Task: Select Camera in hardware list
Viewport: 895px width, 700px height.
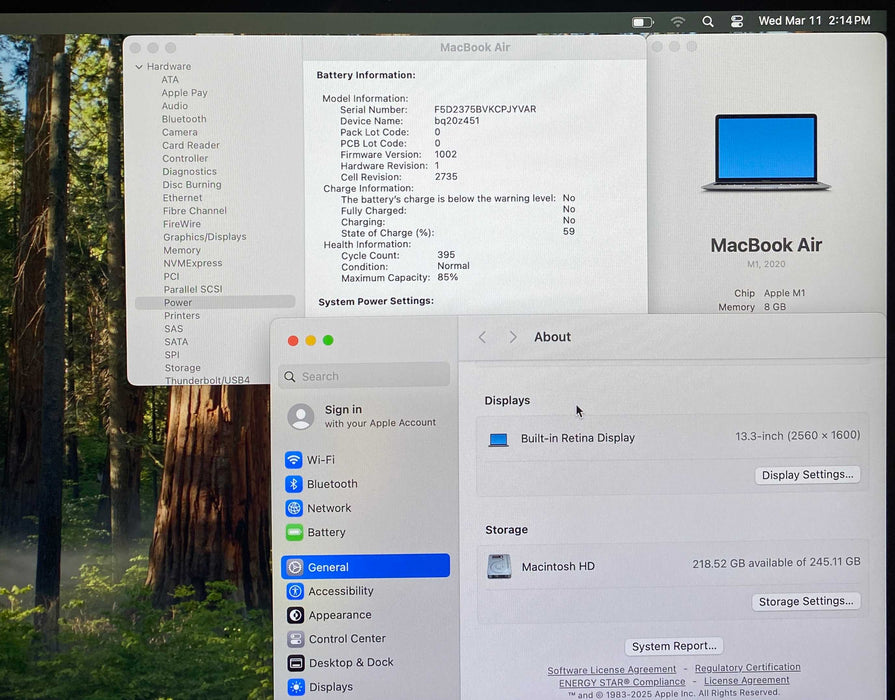Action: [x=179, y=132]
